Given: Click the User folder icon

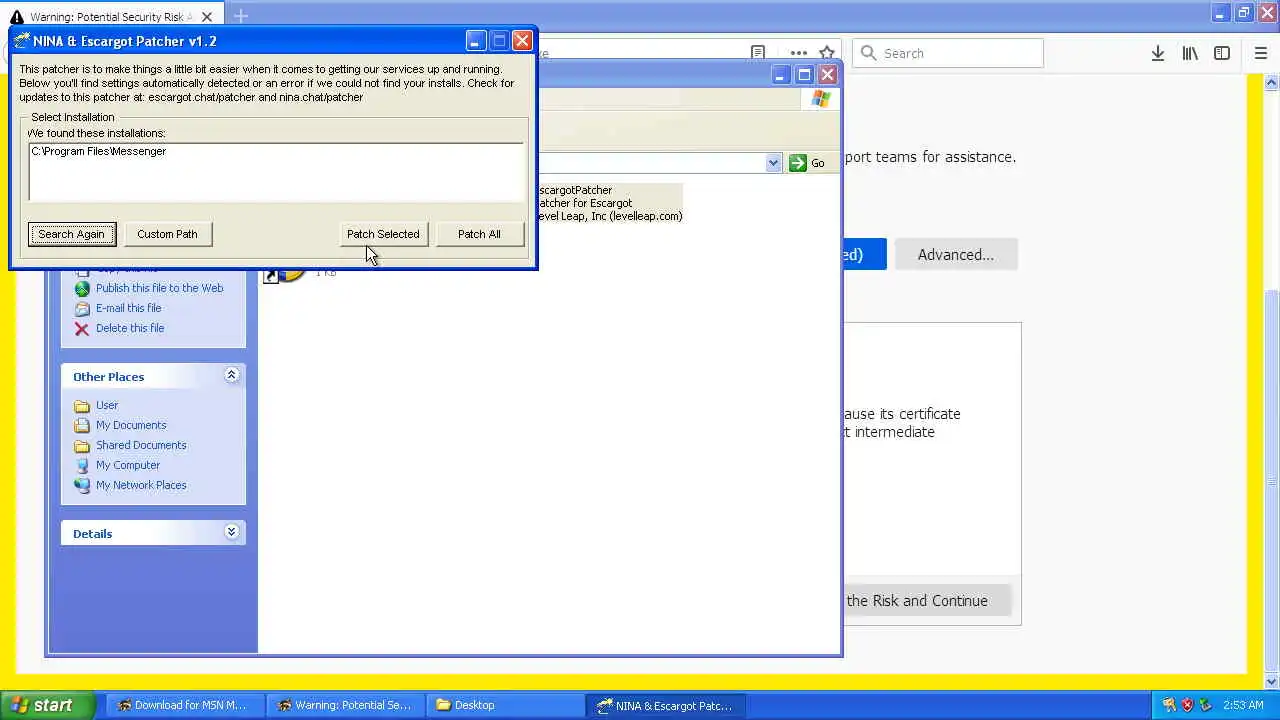Looking at the screenshot, I should 82,406.
